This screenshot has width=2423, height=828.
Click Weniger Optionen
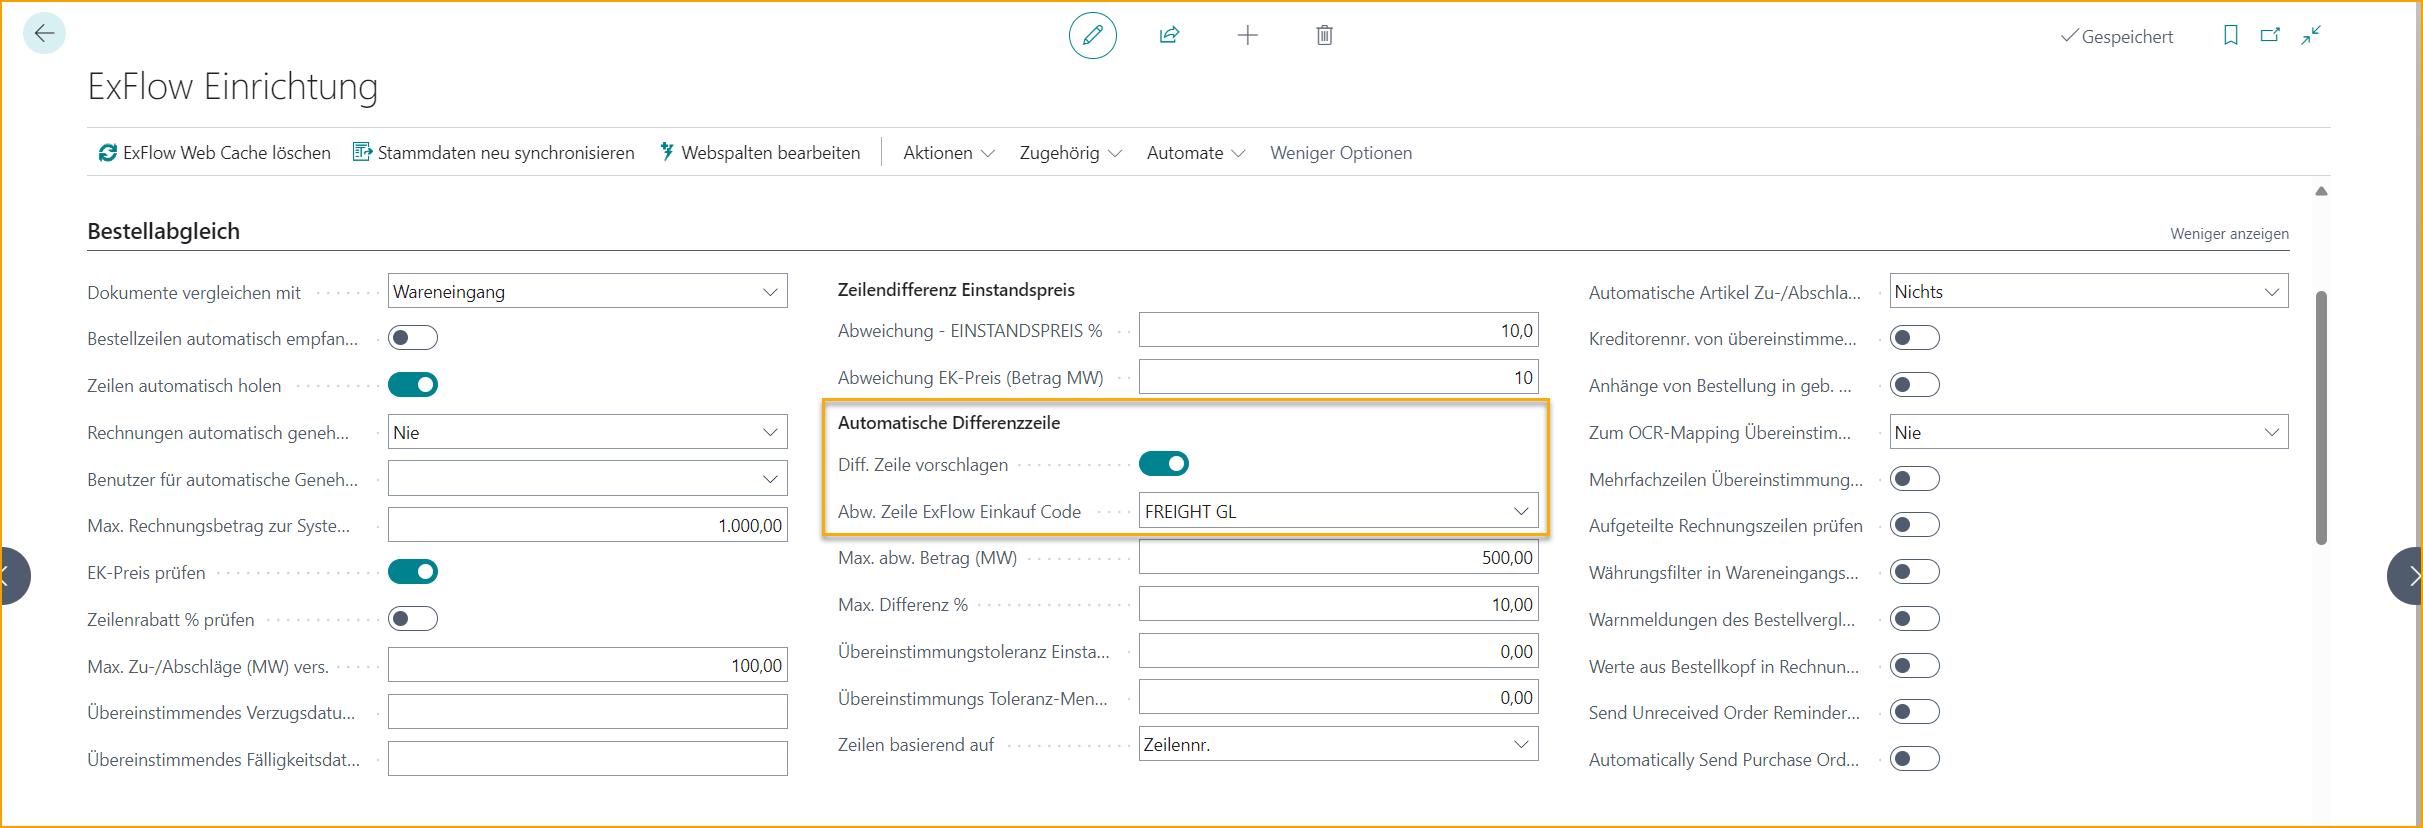point(1341,153)
